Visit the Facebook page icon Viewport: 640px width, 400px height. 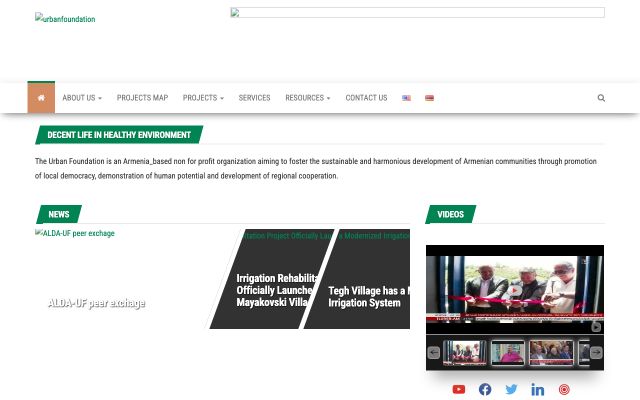[x=485, y=389]
